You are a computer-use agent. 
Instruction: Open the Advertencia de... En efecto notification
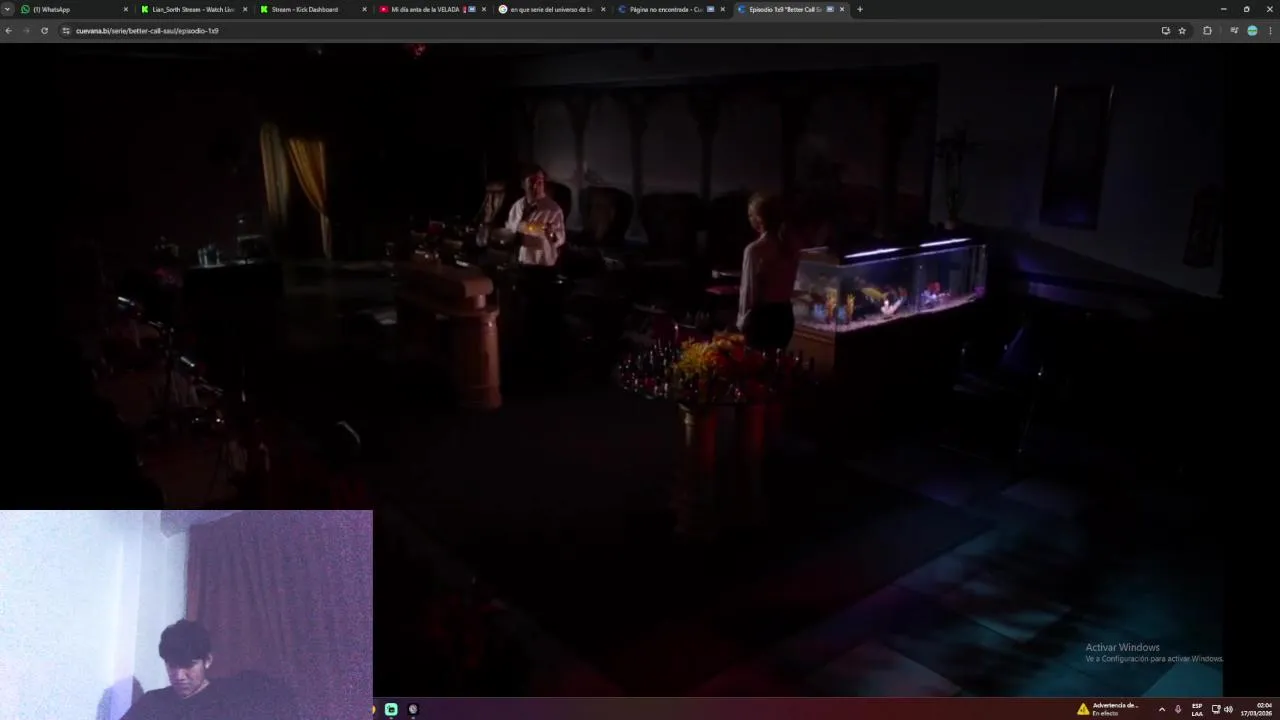coord(1108,709)
